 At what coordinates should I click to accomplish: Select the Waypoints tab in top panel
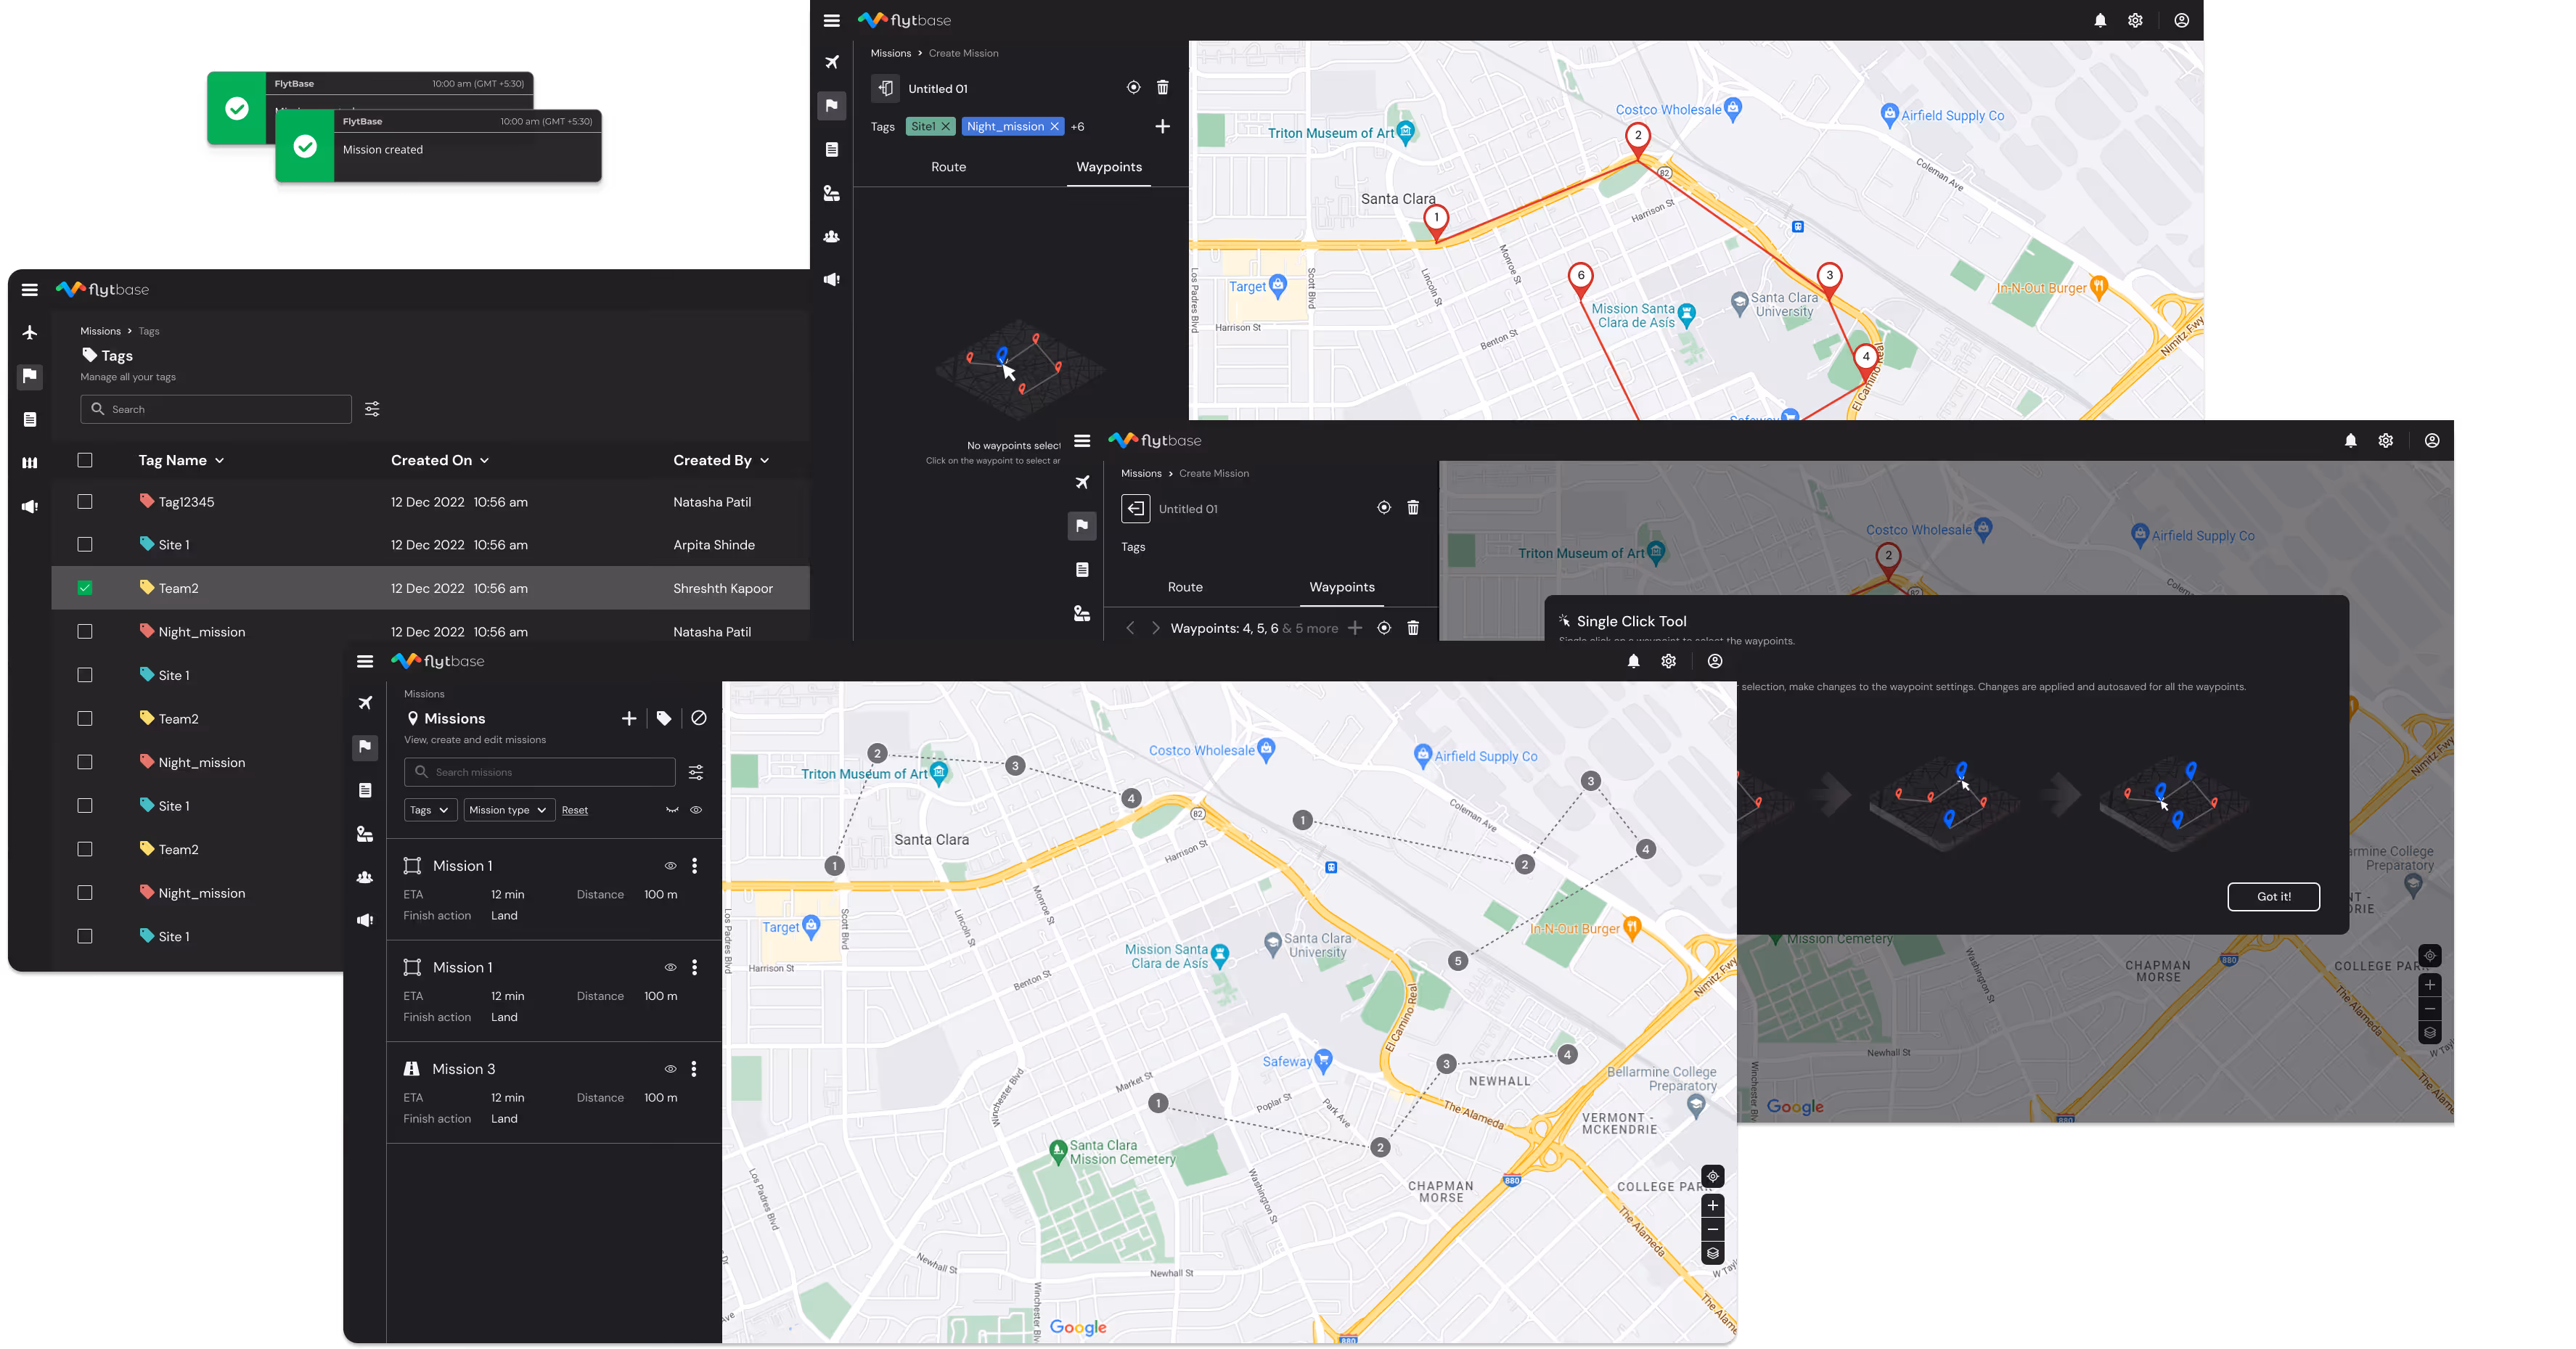click(x=1108, y=167)
